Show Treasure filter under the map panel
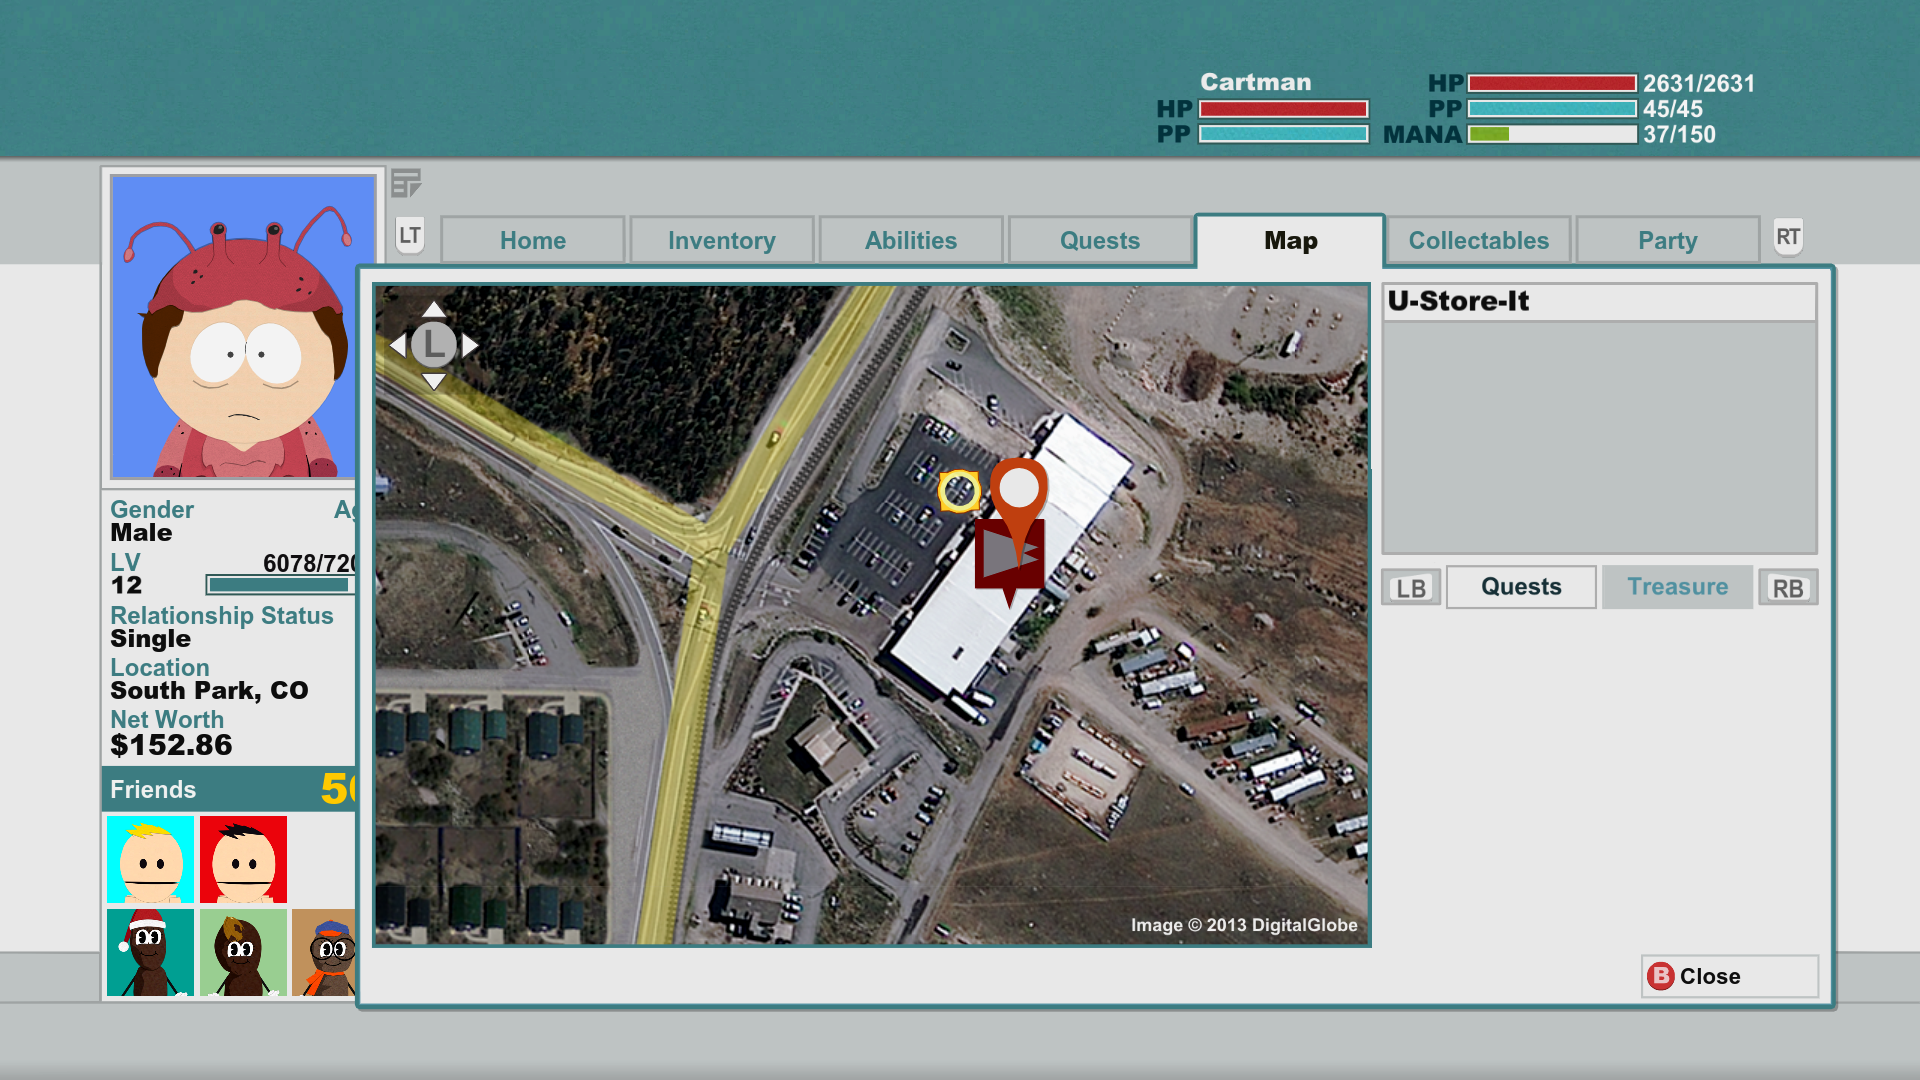This screenshot has height=1080, width=1920. click(x=1677, y=587)
